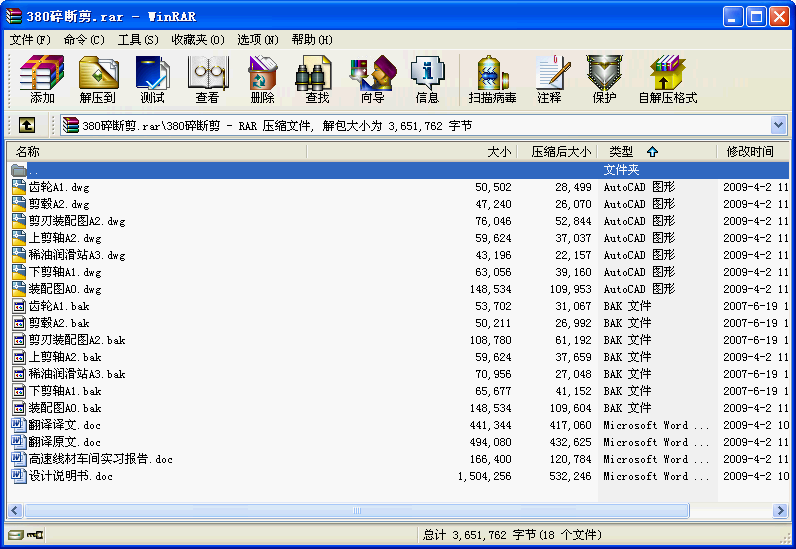Screen dimensions: 796x549
Task: Select file 装配图A0.dwg
Action: tap(65, 289)
